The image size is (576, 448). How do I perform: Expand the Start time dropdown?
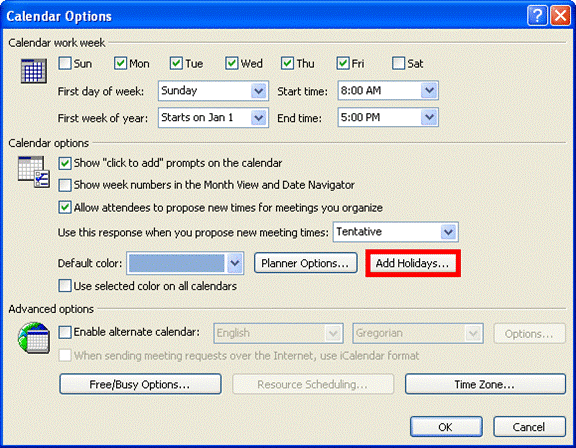(x=388, y=91)
